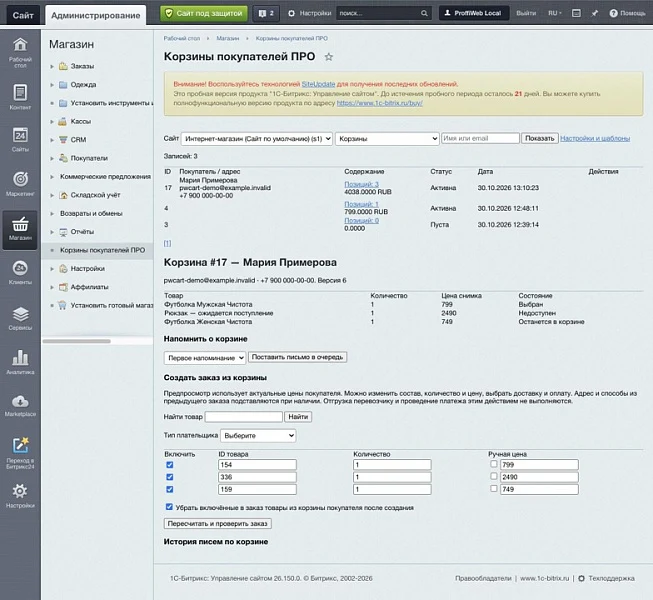Open the Тип плательщика dropdown
The image size is (653, 600).
tap(258, 436)
